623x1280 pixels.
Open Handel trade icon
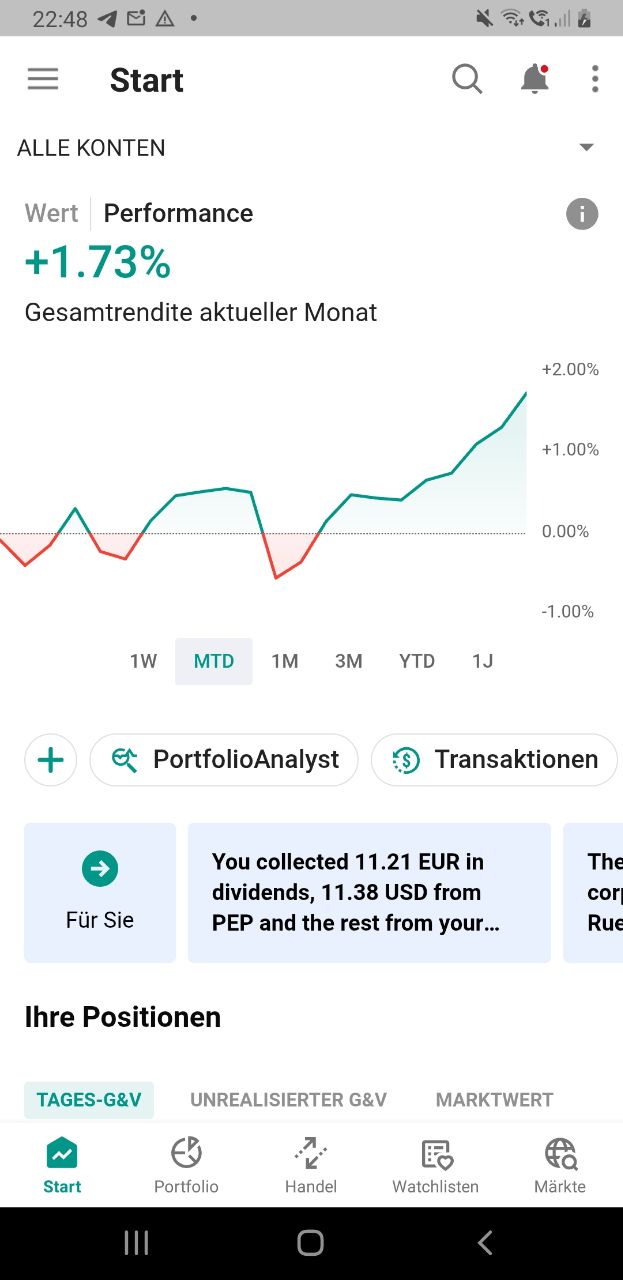(x=311, y=1166)
